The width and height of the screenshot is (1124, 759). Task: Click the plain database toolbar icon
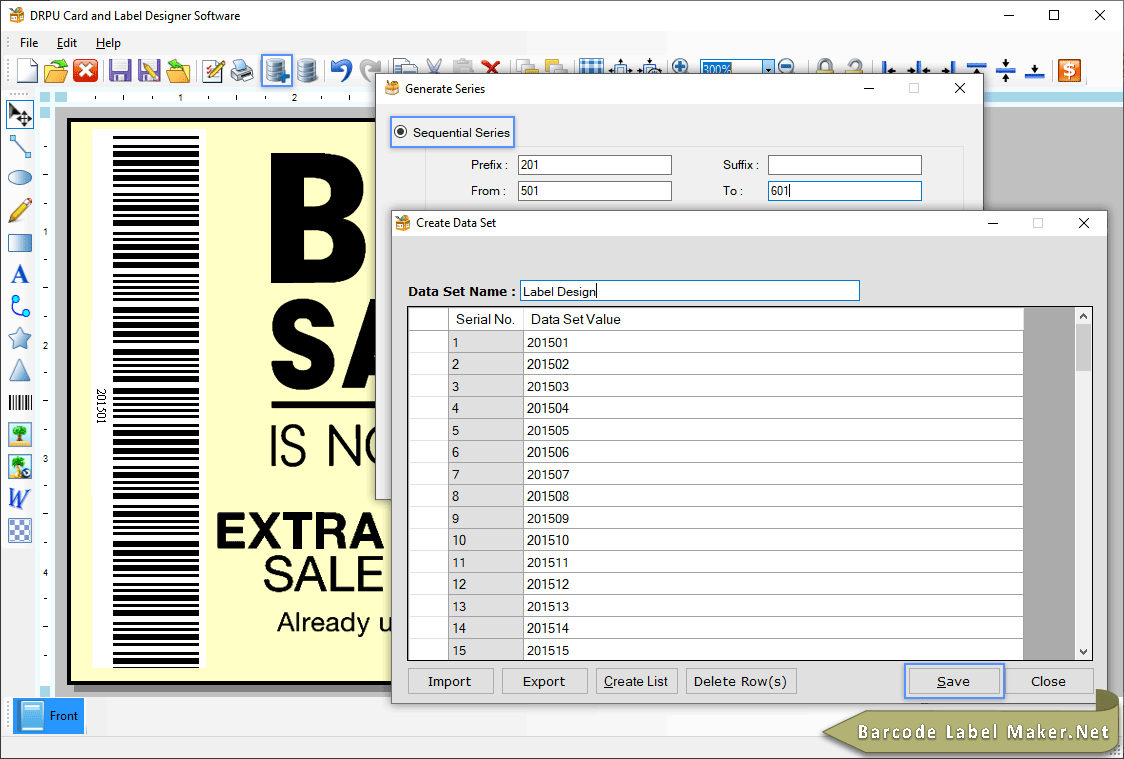tap(308, 71)
